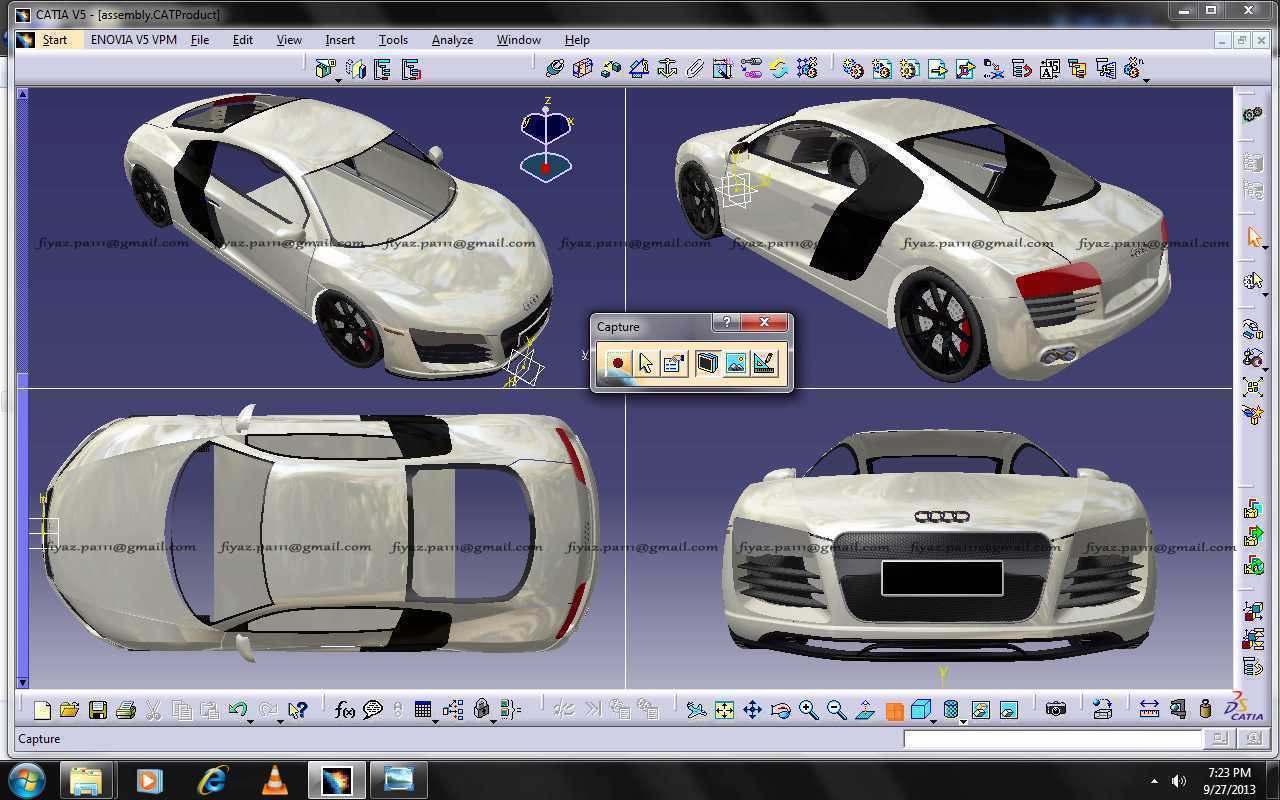Click the Update All swirl icon

[x=778, y=68]
